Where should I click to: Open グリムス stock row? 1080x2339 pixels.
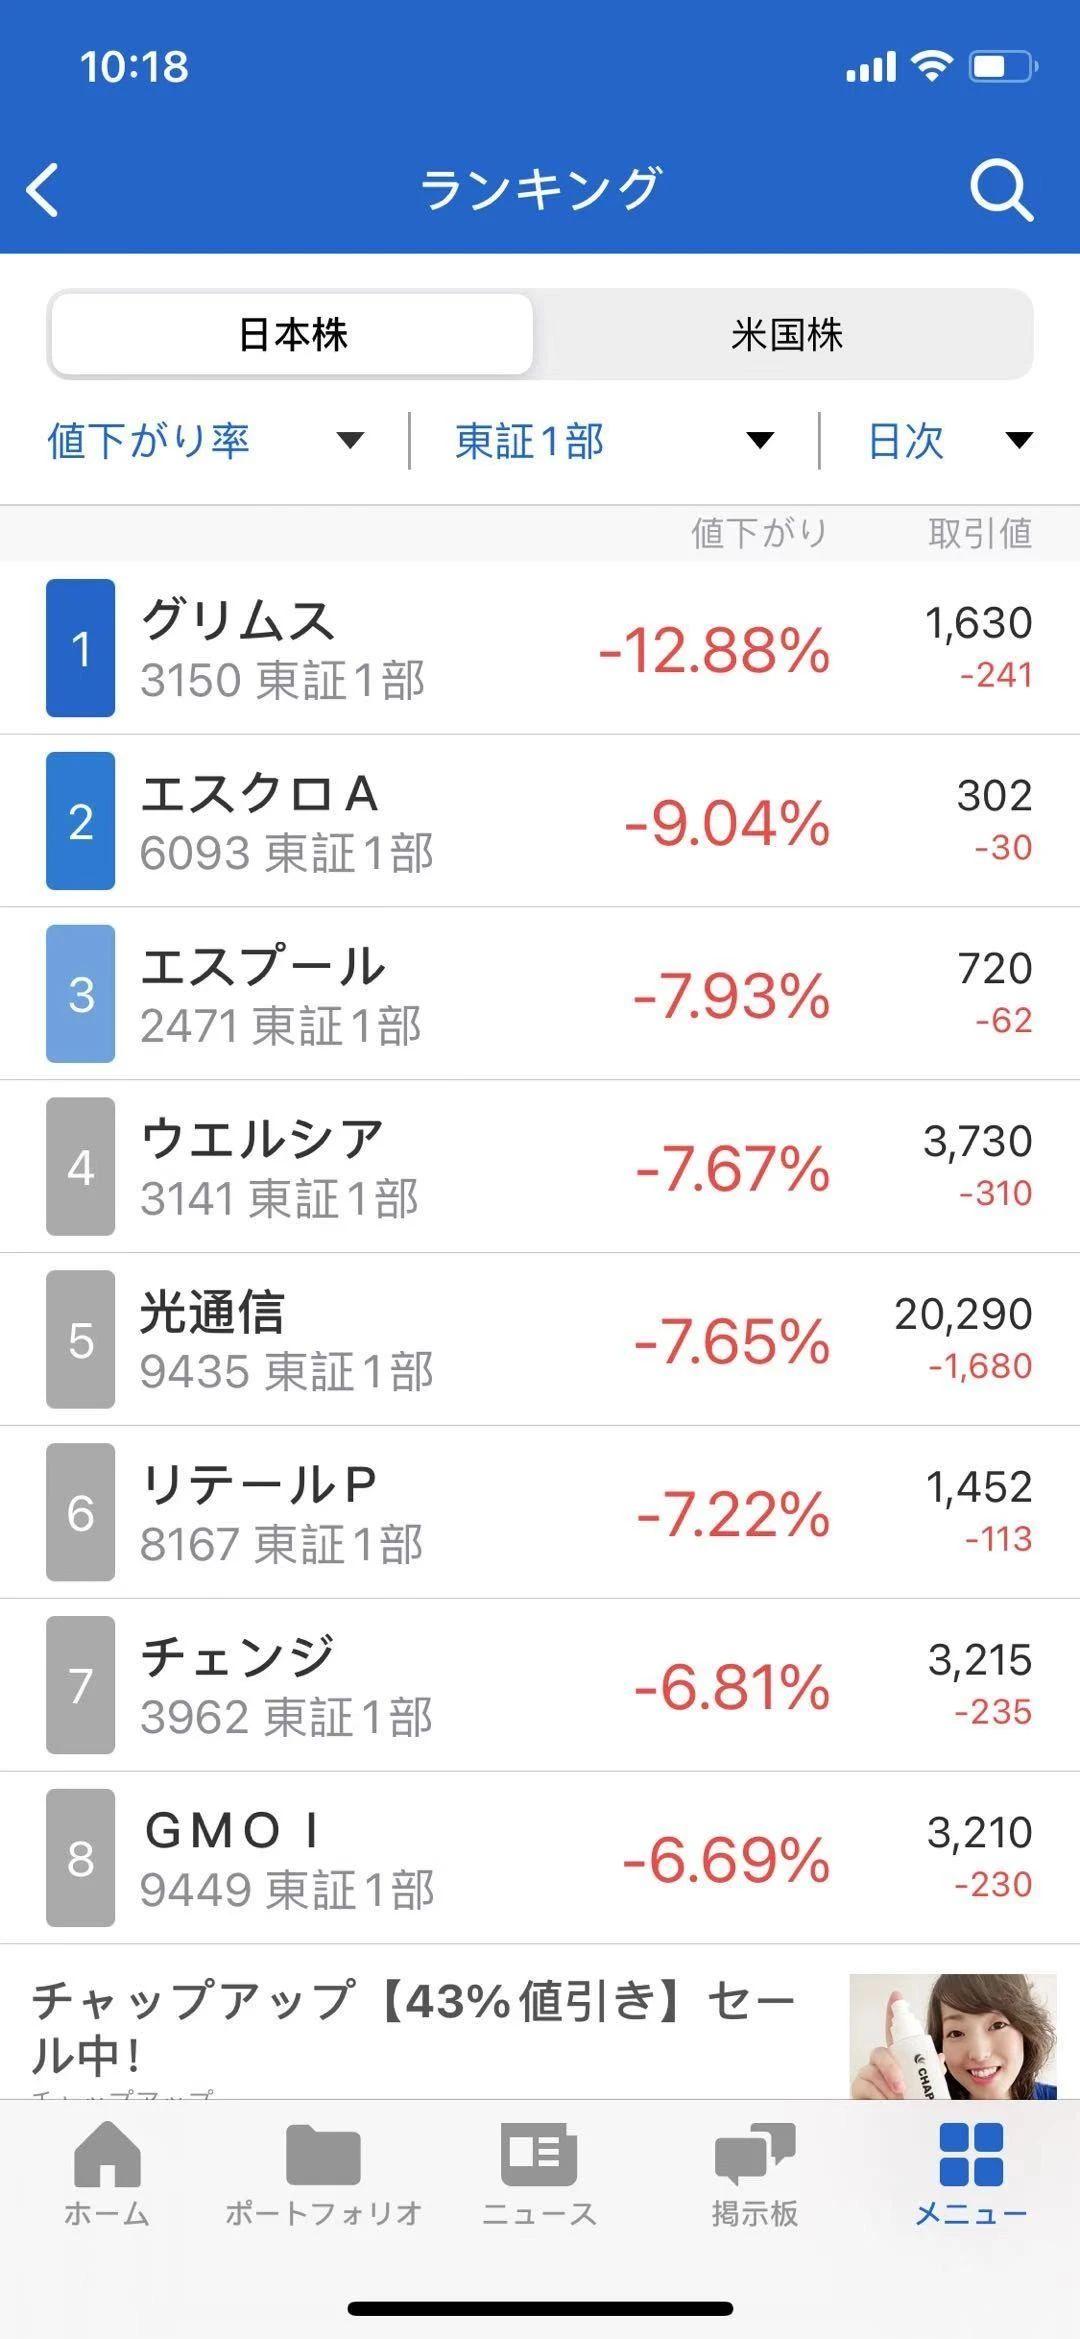(x=540, y=648)
